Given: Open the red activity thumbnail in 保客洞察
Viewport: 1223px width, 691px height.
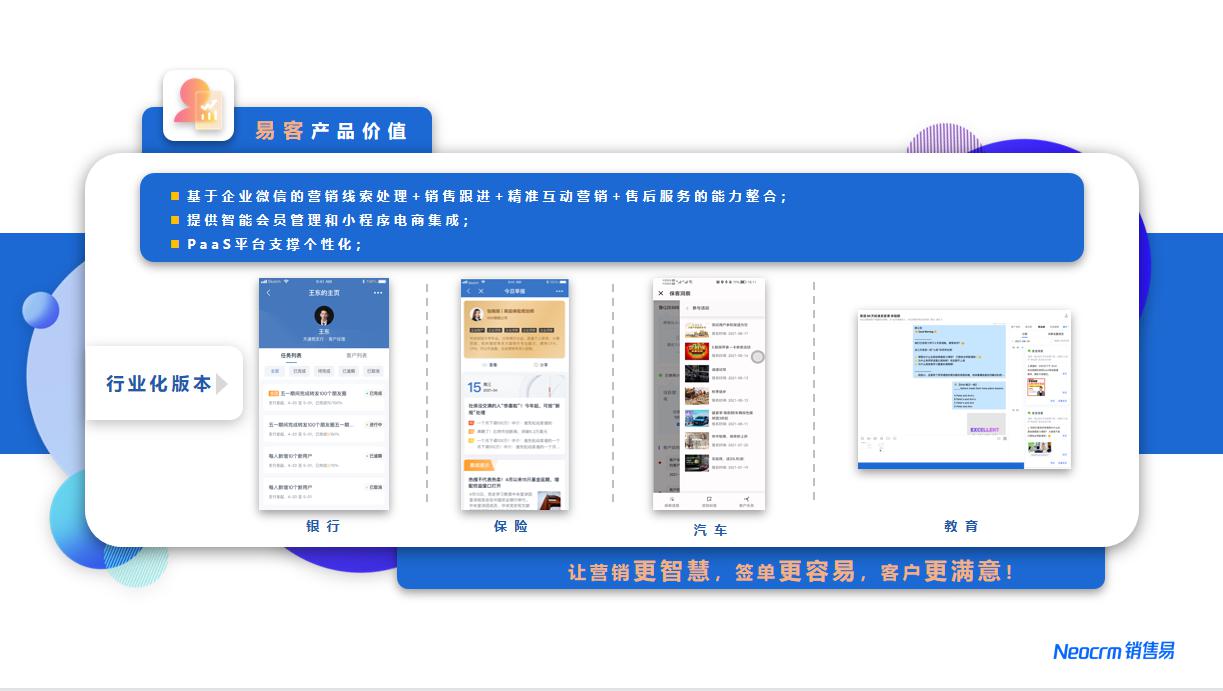Looking at the screenshot, I should [697, 352].
